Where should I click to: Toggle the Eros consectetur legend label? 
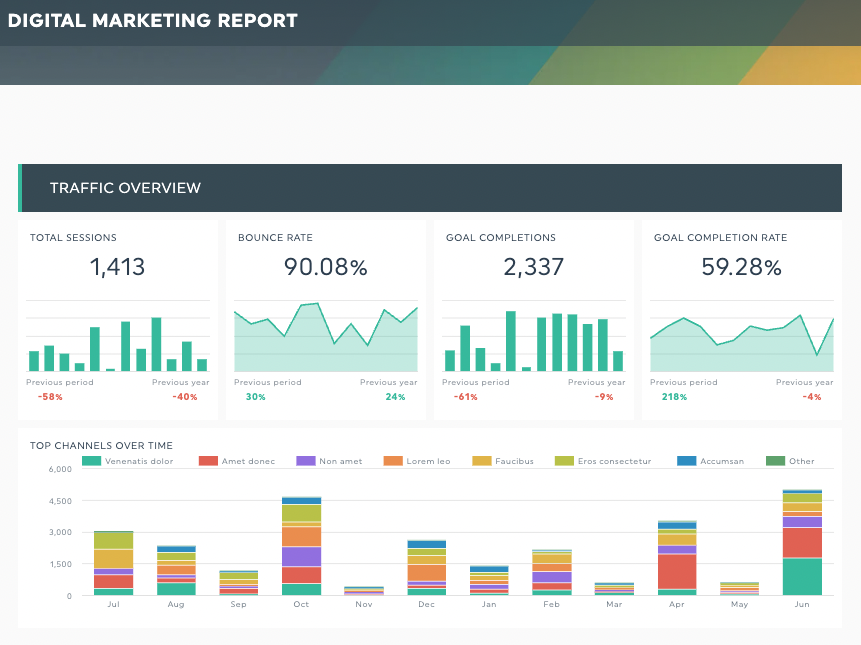614,461
